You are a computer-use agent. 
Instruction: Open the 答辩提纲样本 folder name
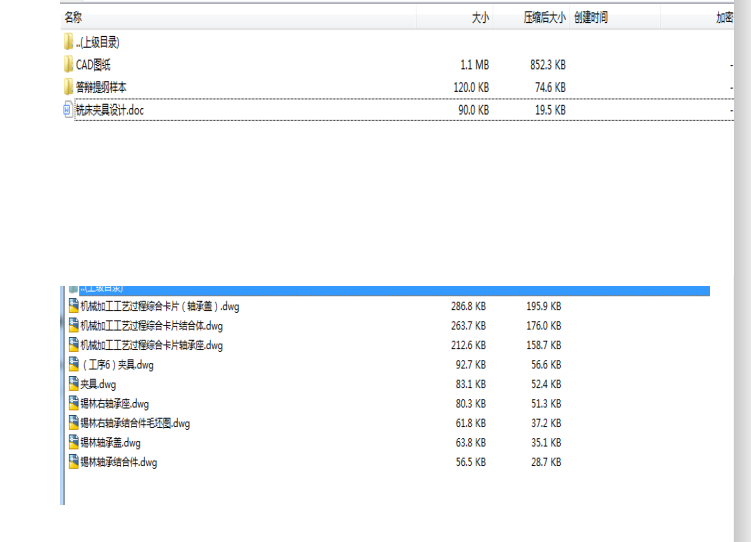coord(101,87)
